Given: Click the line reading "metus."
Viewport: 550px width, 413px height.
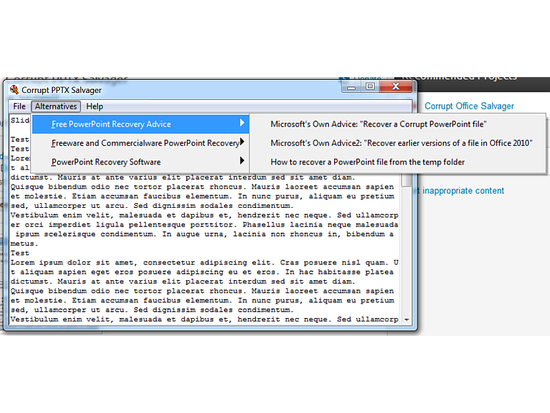Looking at the screenshot, I should coord(24,244).
